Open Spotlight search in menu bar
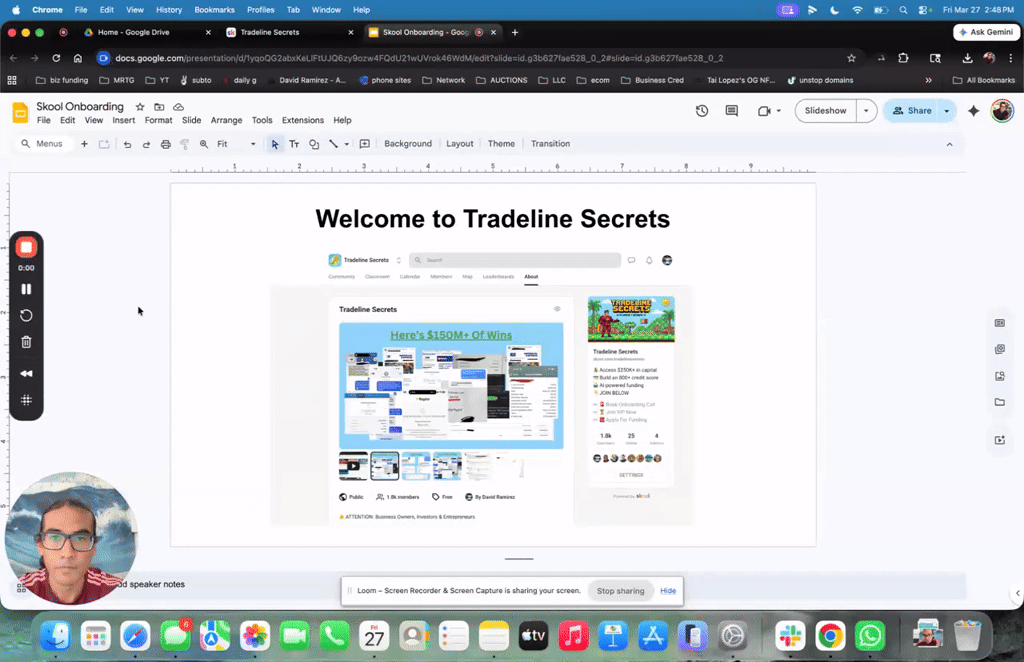 coord(903,10)
